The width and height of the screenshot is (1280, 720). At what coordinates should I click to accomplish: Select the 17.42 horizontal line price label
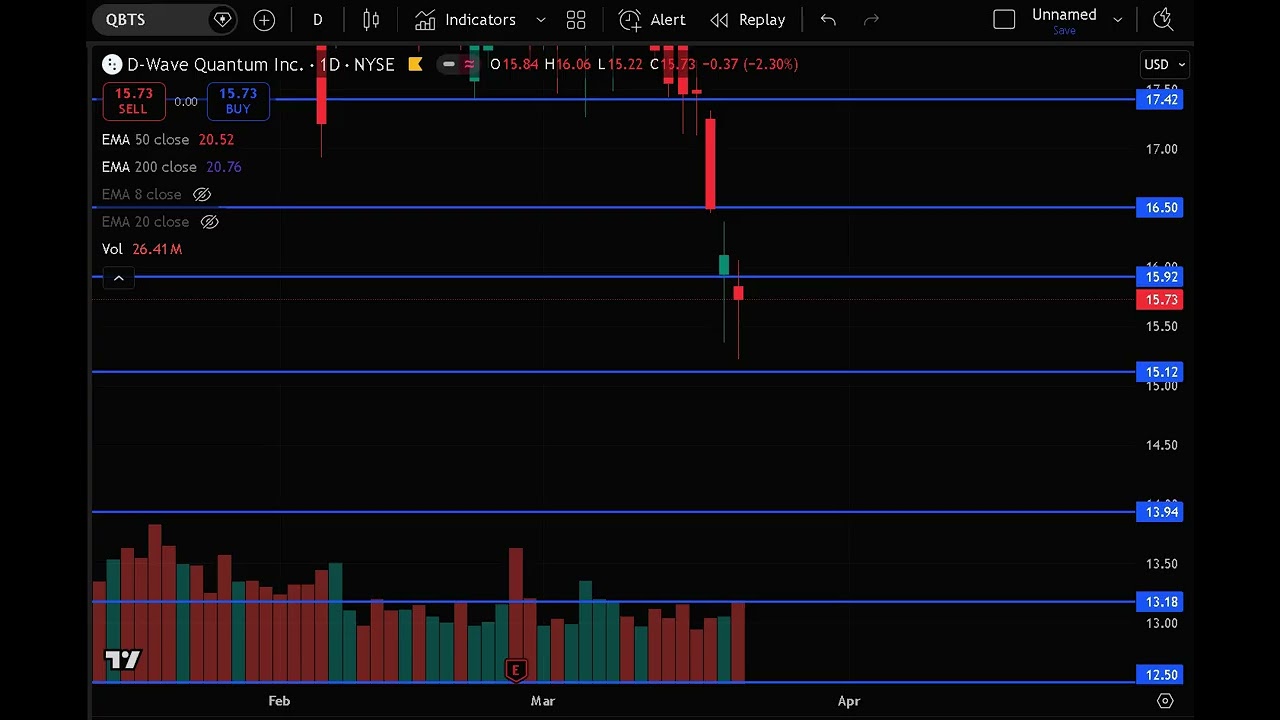[x=1160, y=99]
